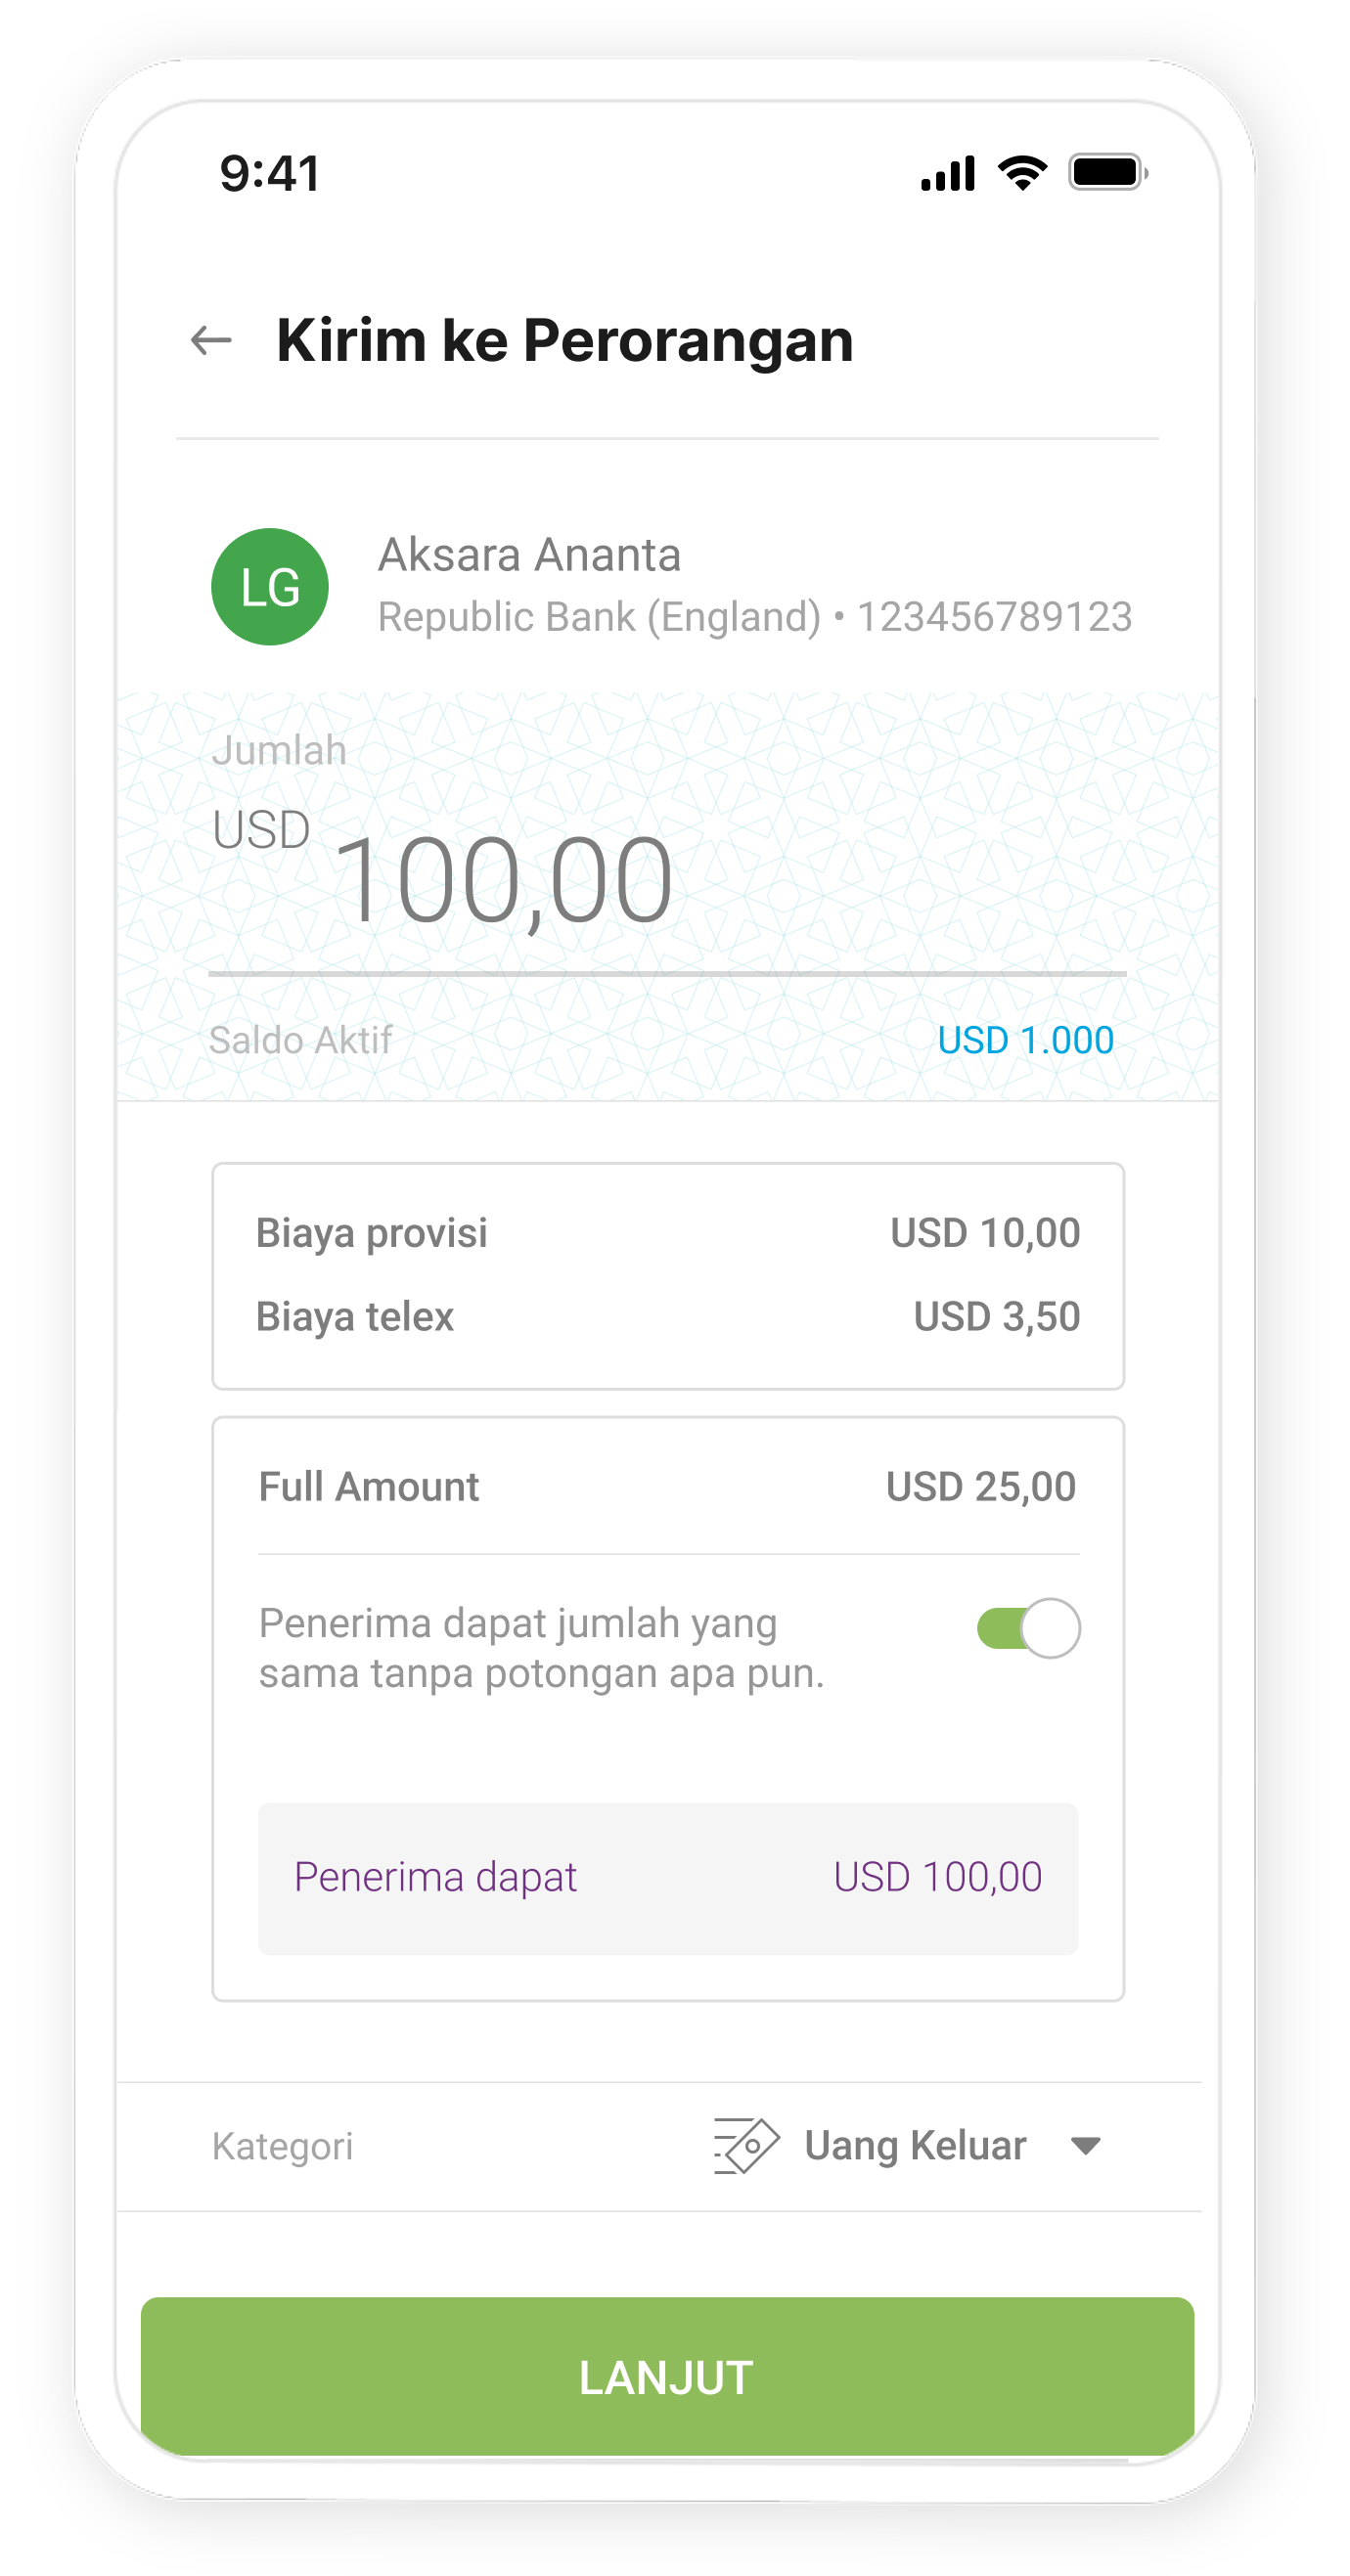
Task: Tap the Full Amount USD 25,00 row
Action: coord(667,1487)
